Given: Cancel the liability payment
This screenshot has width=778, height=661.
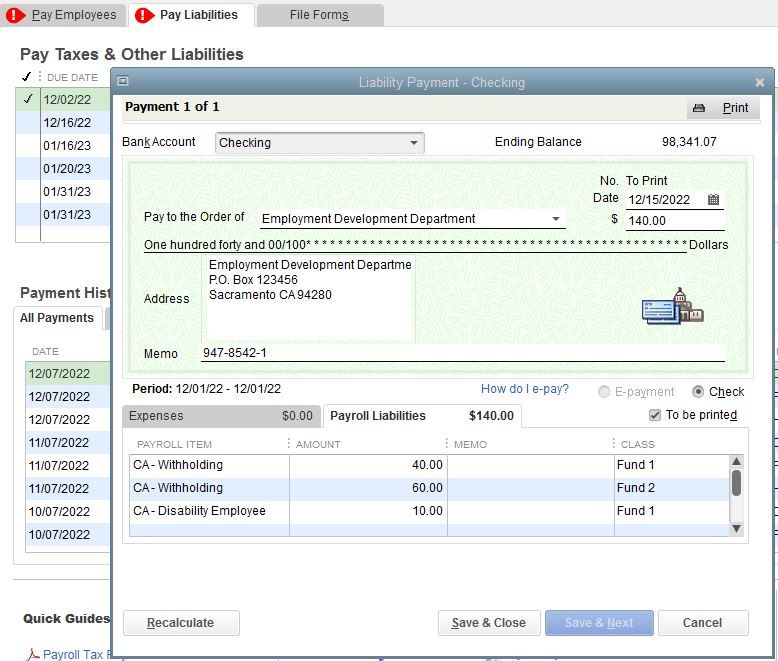Looking at the screenshot, I should (x=703, y=623).
